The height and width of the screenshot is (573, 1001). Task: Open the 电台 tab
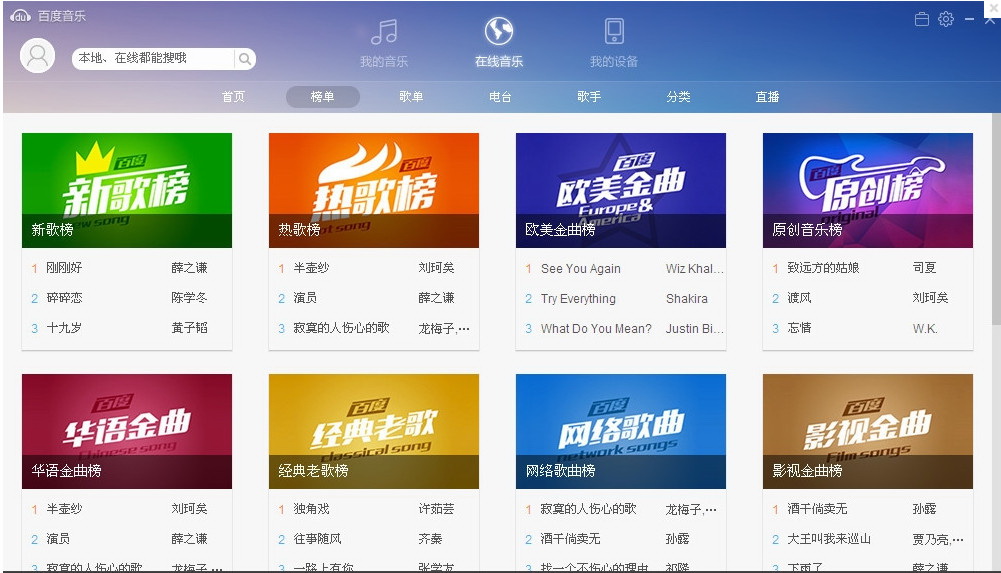coord(500,97)
